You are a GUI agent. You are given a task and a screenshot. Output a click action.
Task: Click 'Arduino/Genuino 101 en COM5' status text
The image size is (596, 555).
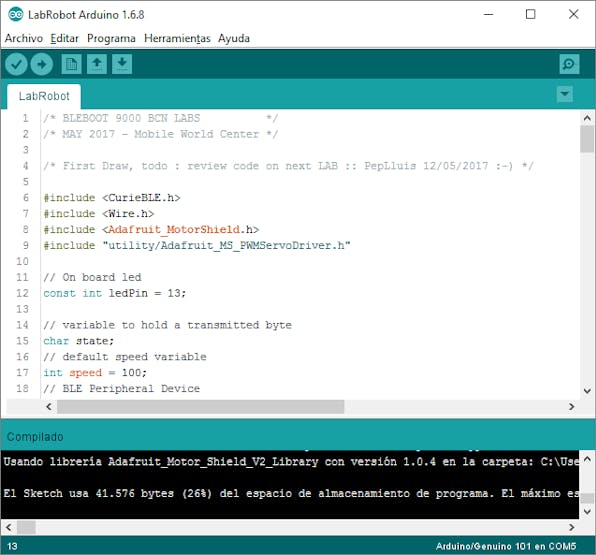pos(506,546)
